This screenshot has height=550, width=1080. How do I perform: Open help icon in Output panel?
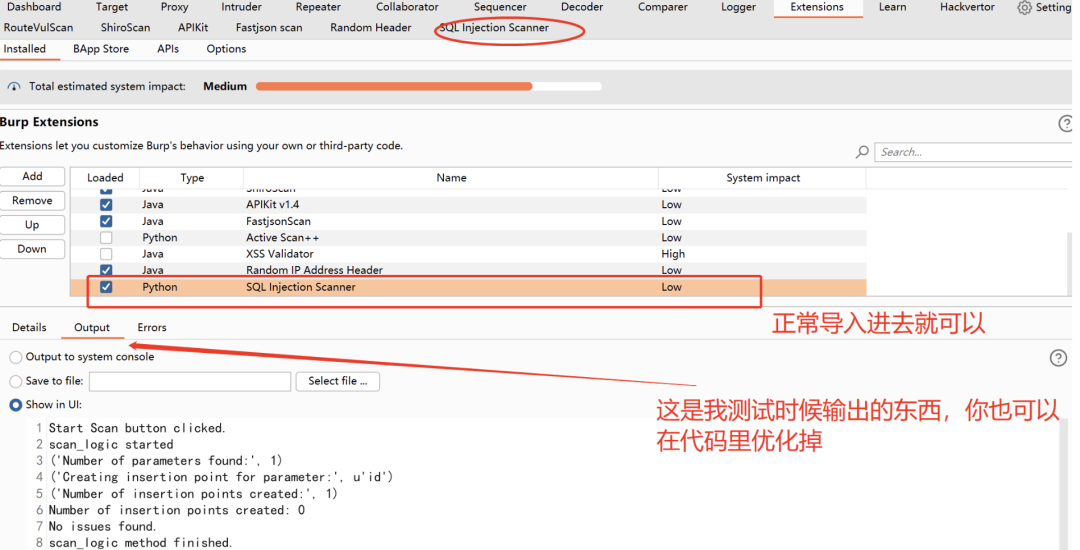tap(1058, 357)
